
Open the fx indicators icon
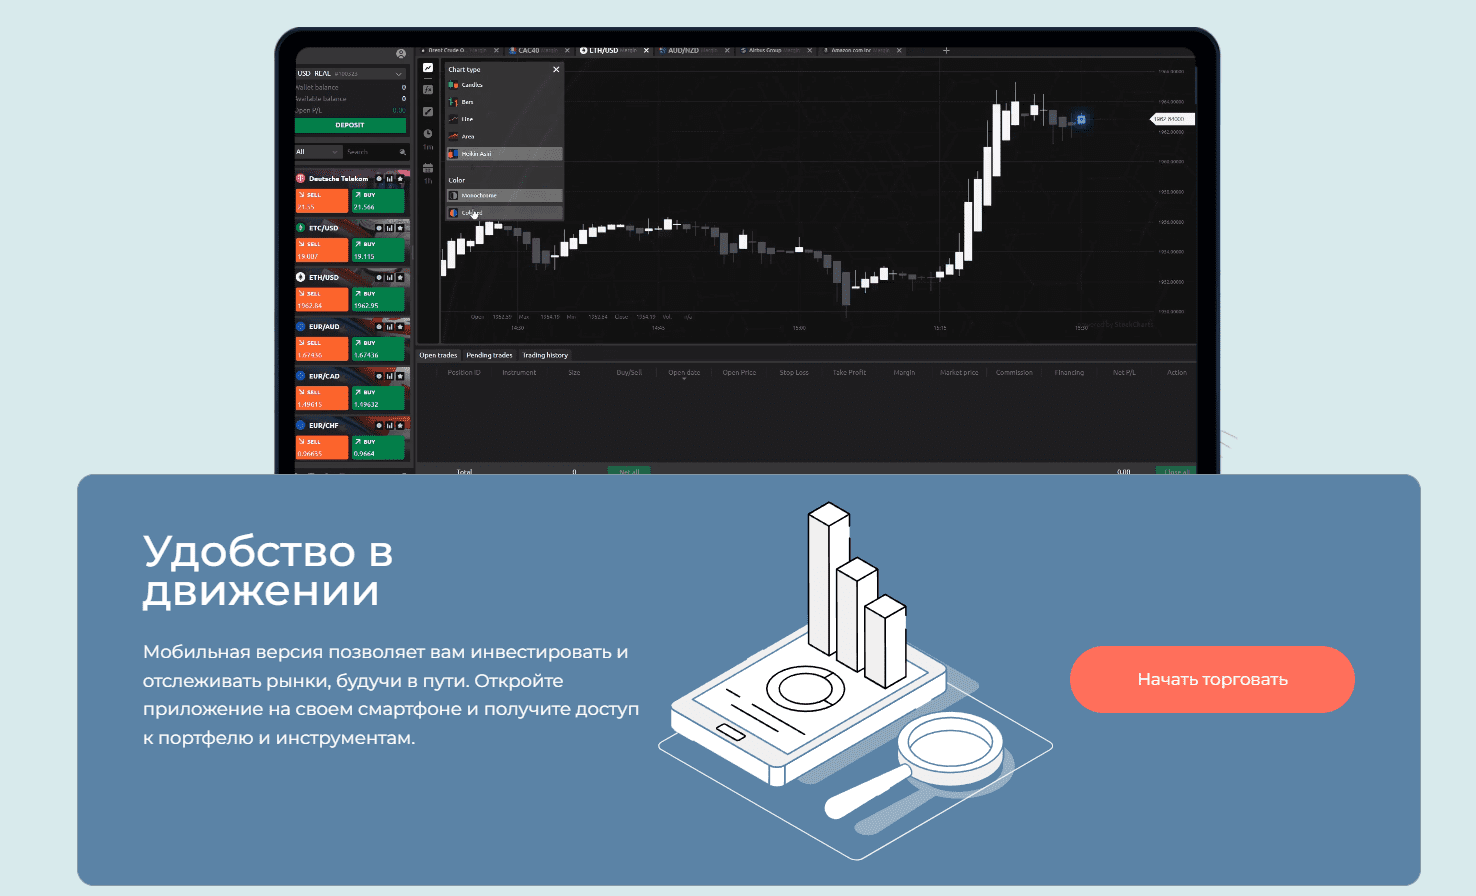click(428, 90)
